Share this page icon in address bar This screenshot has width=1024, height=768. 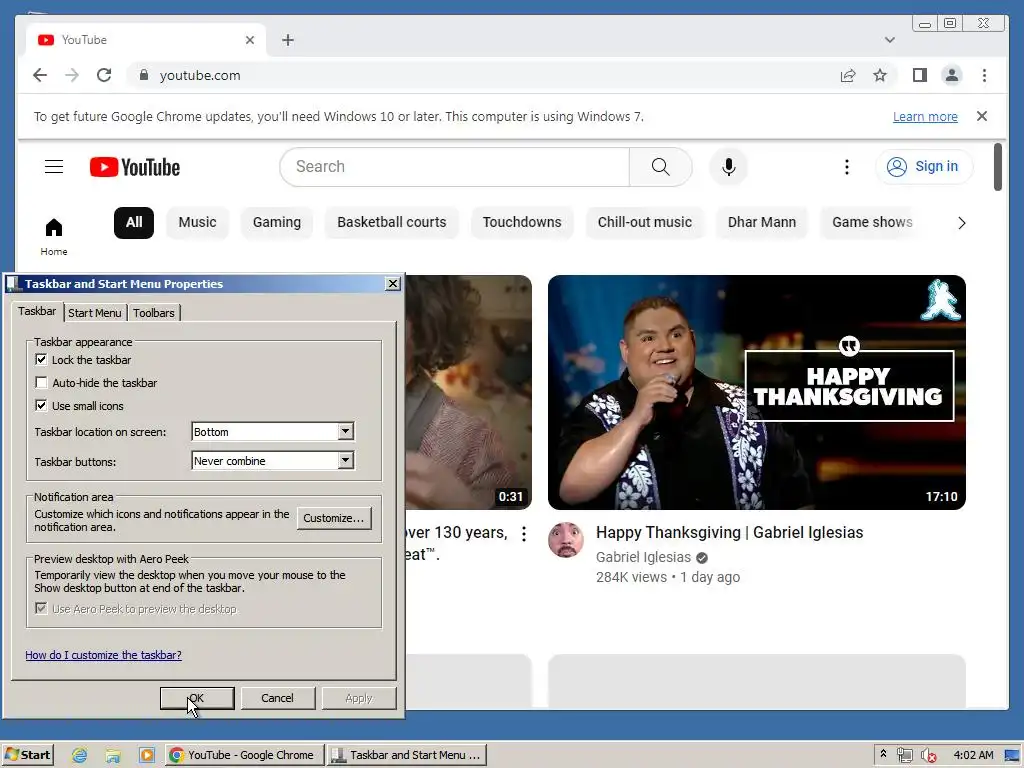pyautogui.click(x=848, y=75)
